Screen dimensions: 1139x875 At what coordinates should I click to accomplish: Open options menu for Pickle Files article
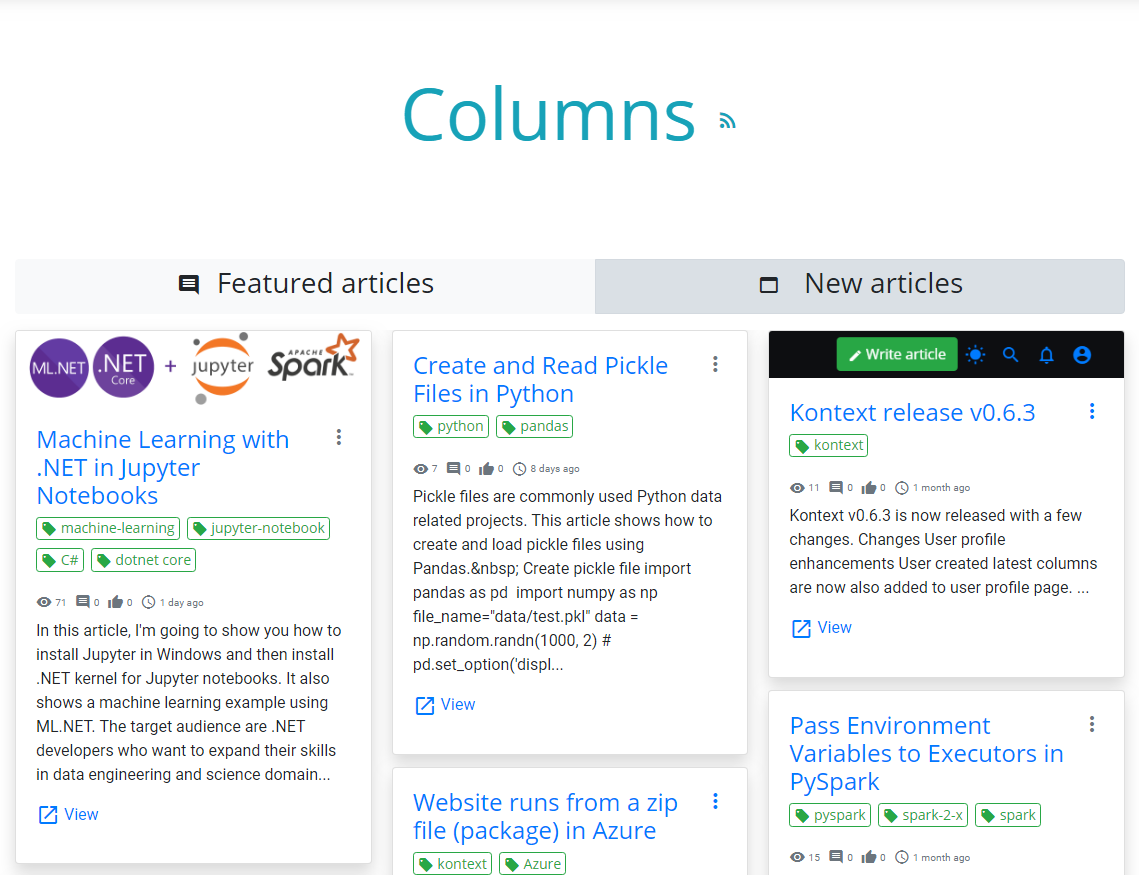pos(716,364)
